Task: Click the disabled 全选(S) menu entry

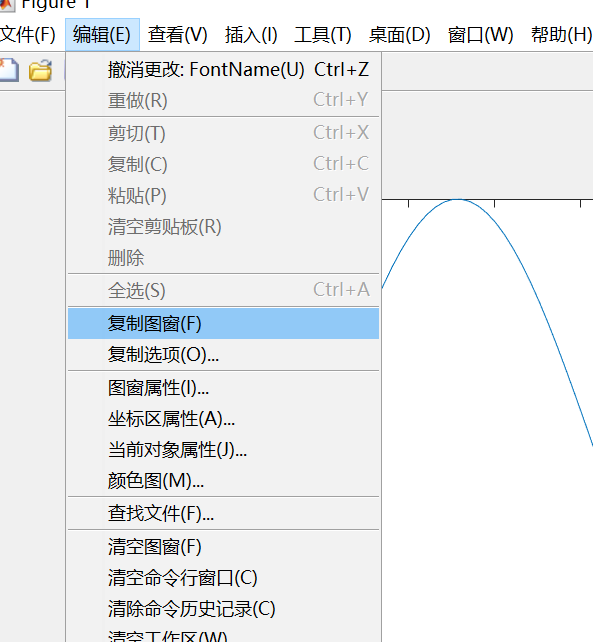Action: point(223,291)
